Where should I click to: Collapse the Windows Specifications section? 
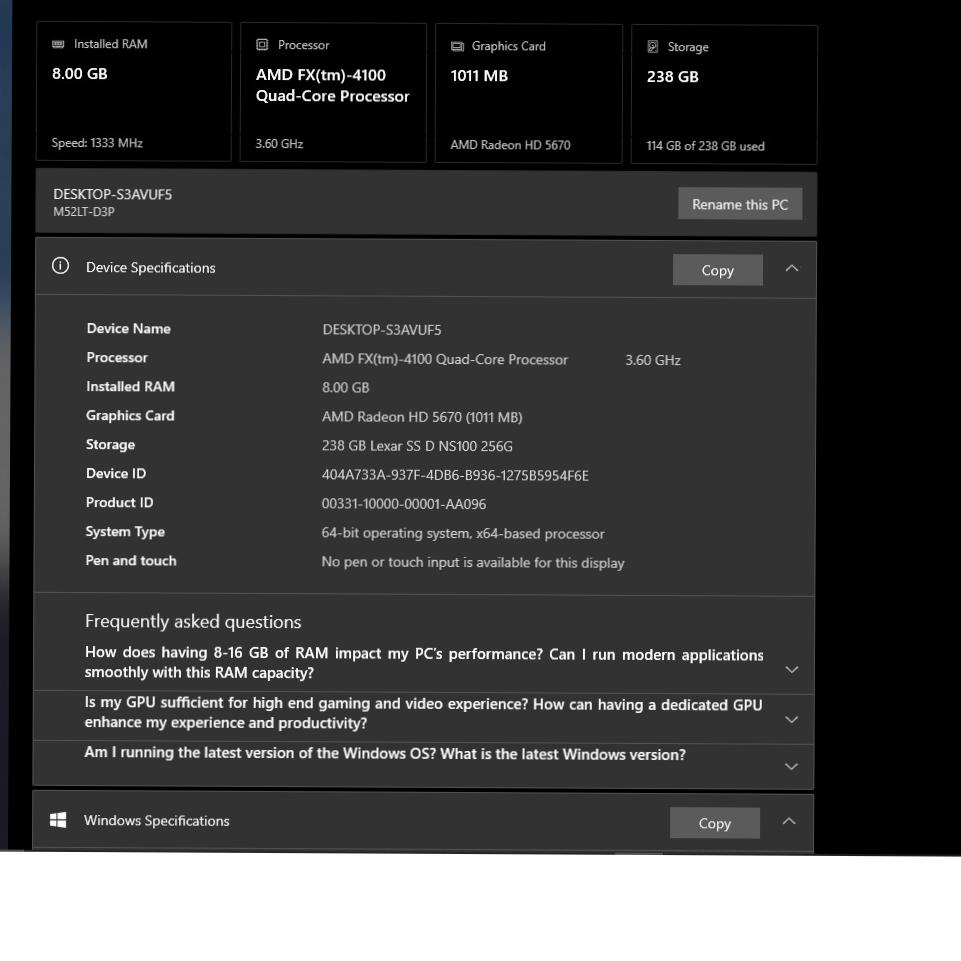(788, 821)
